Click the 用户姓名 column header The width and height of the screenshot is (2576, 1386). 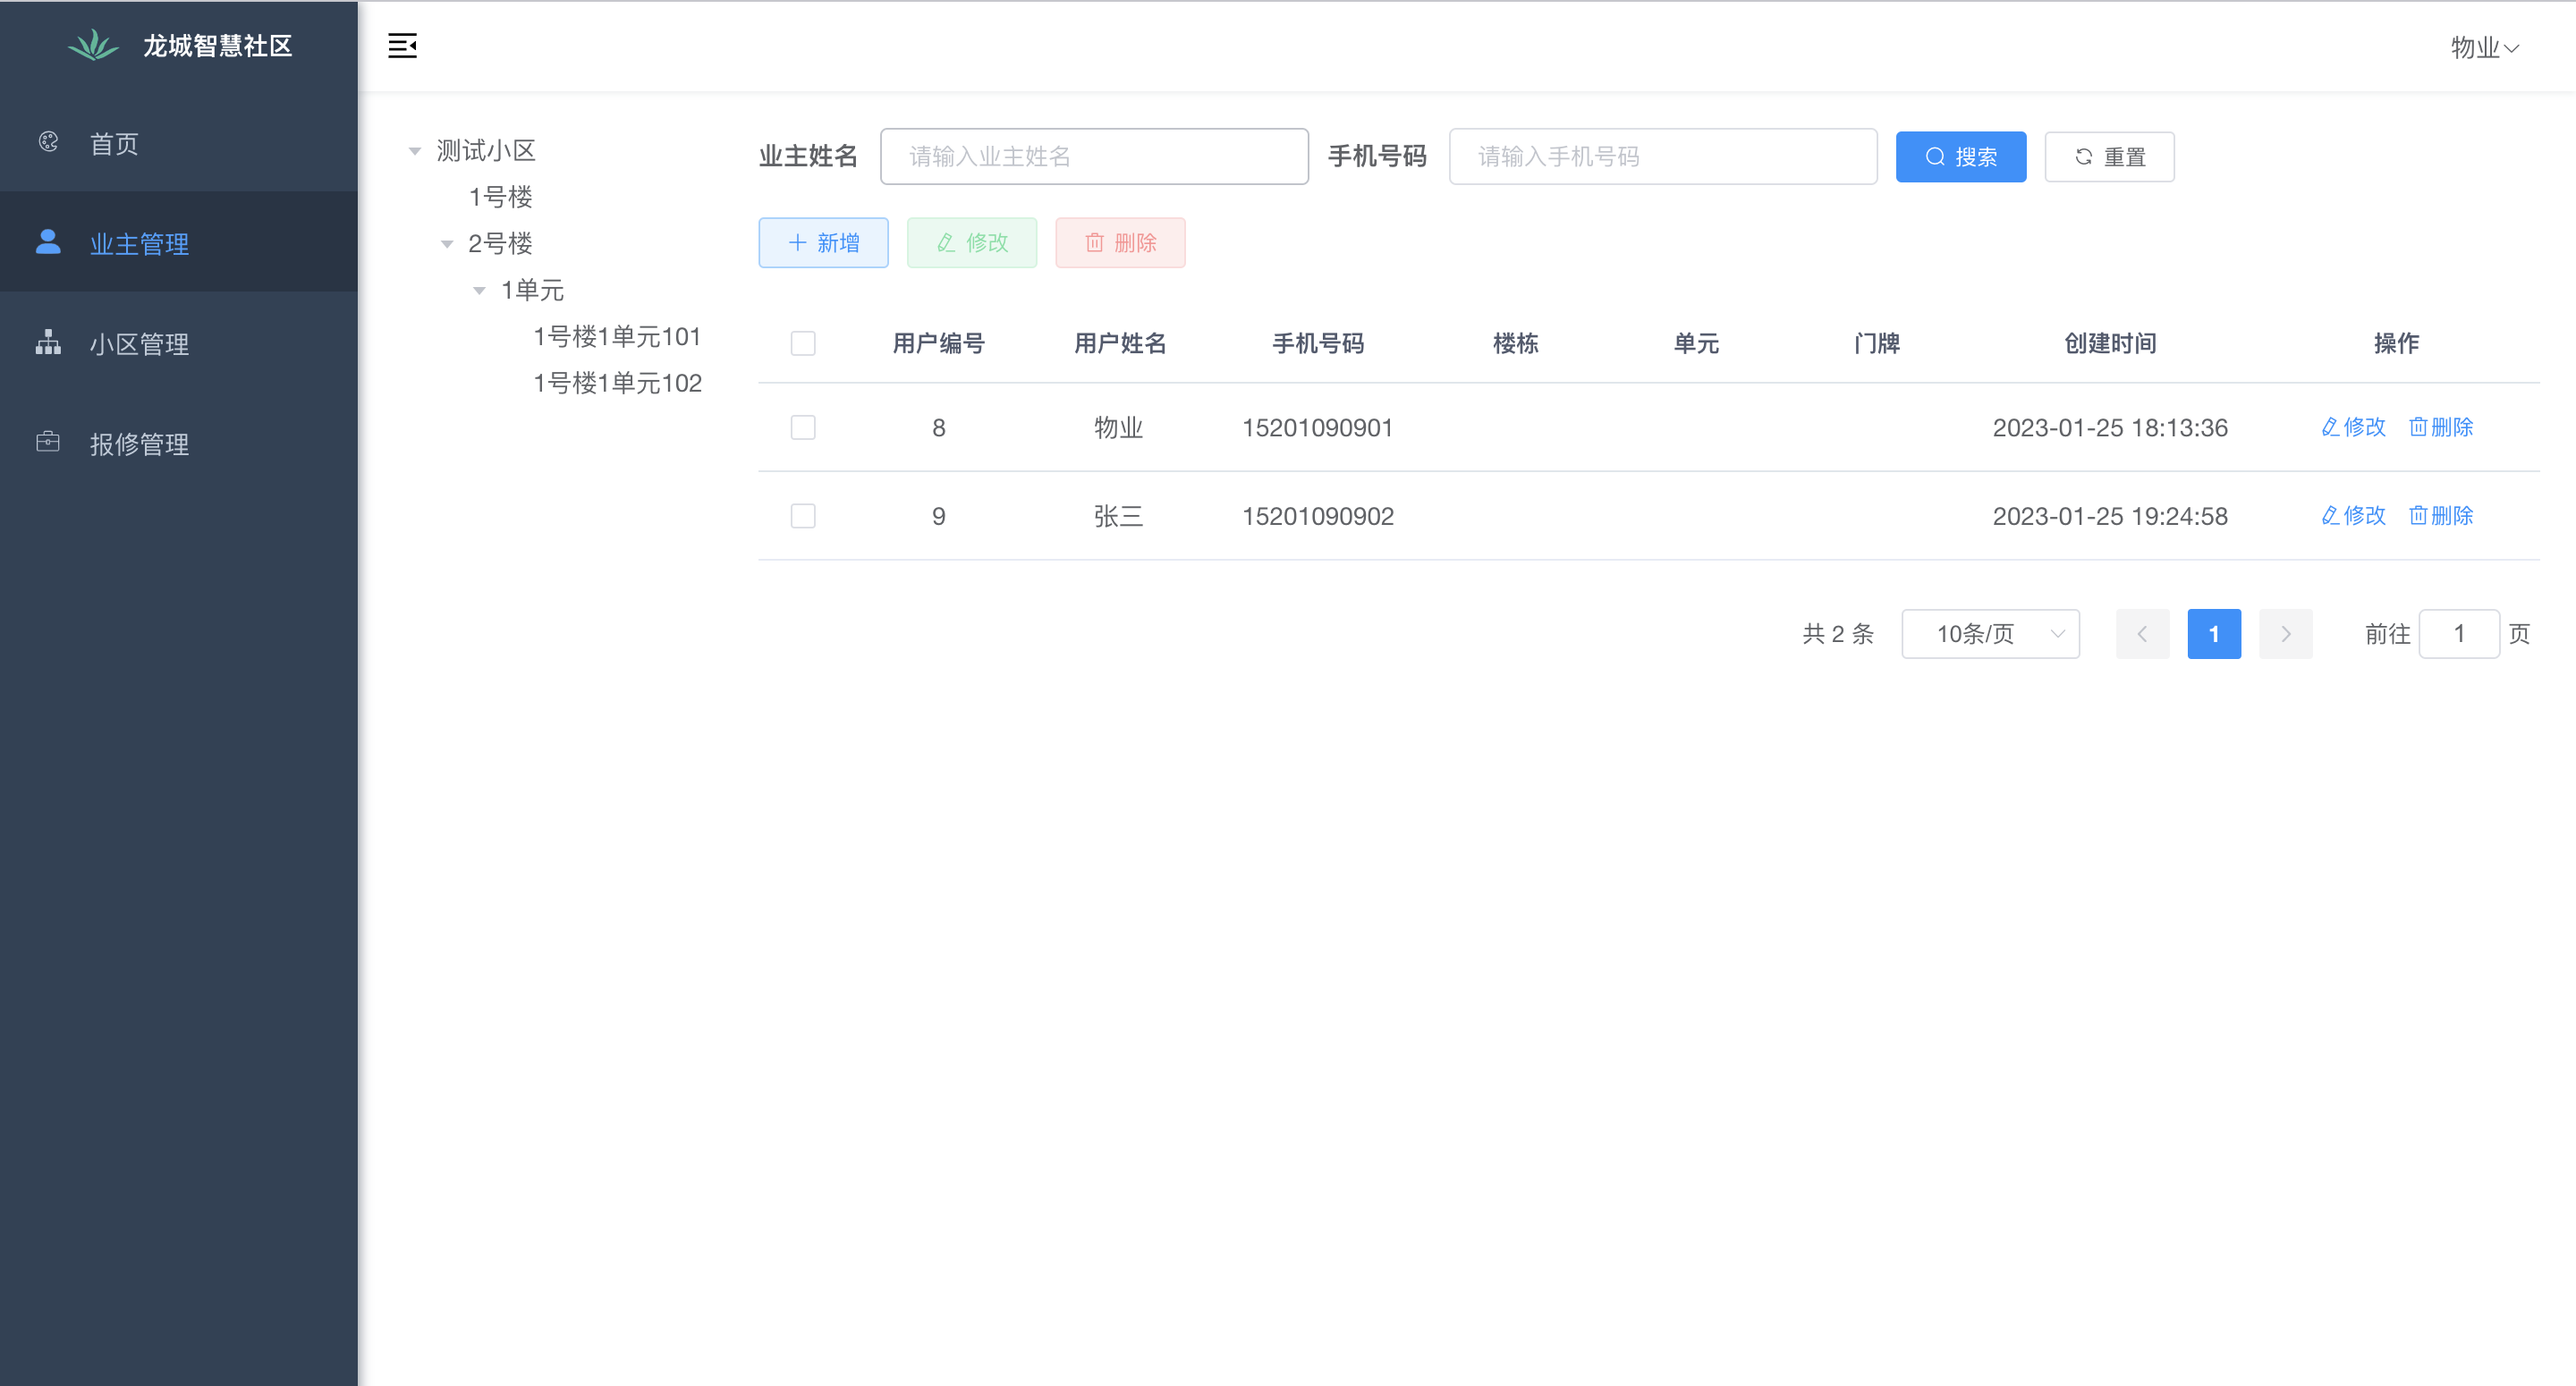pyautogui.click(x=1120, y=343)
